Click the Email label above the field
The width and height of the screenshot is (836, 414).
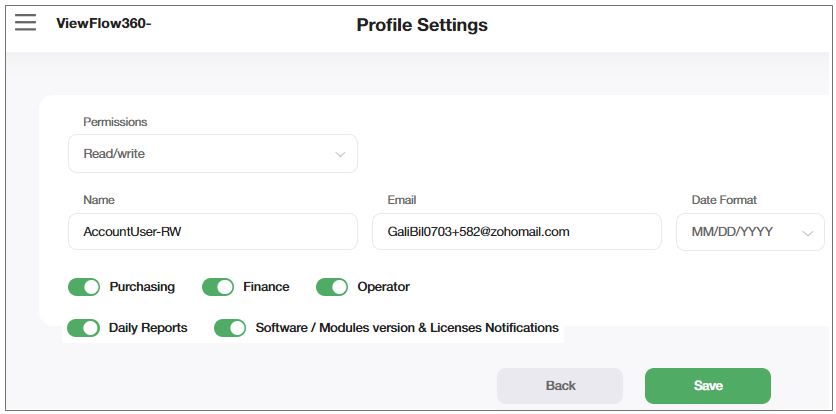coord(402,200)
